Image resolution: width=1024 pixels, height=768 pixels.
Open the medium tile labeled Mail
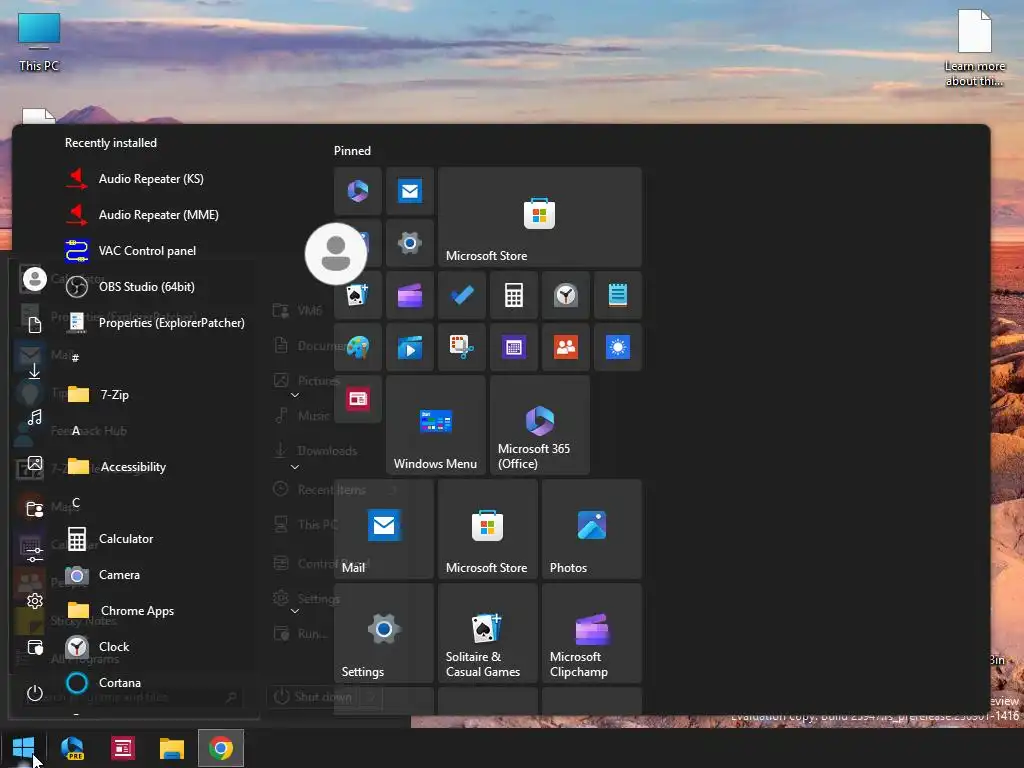384,529
